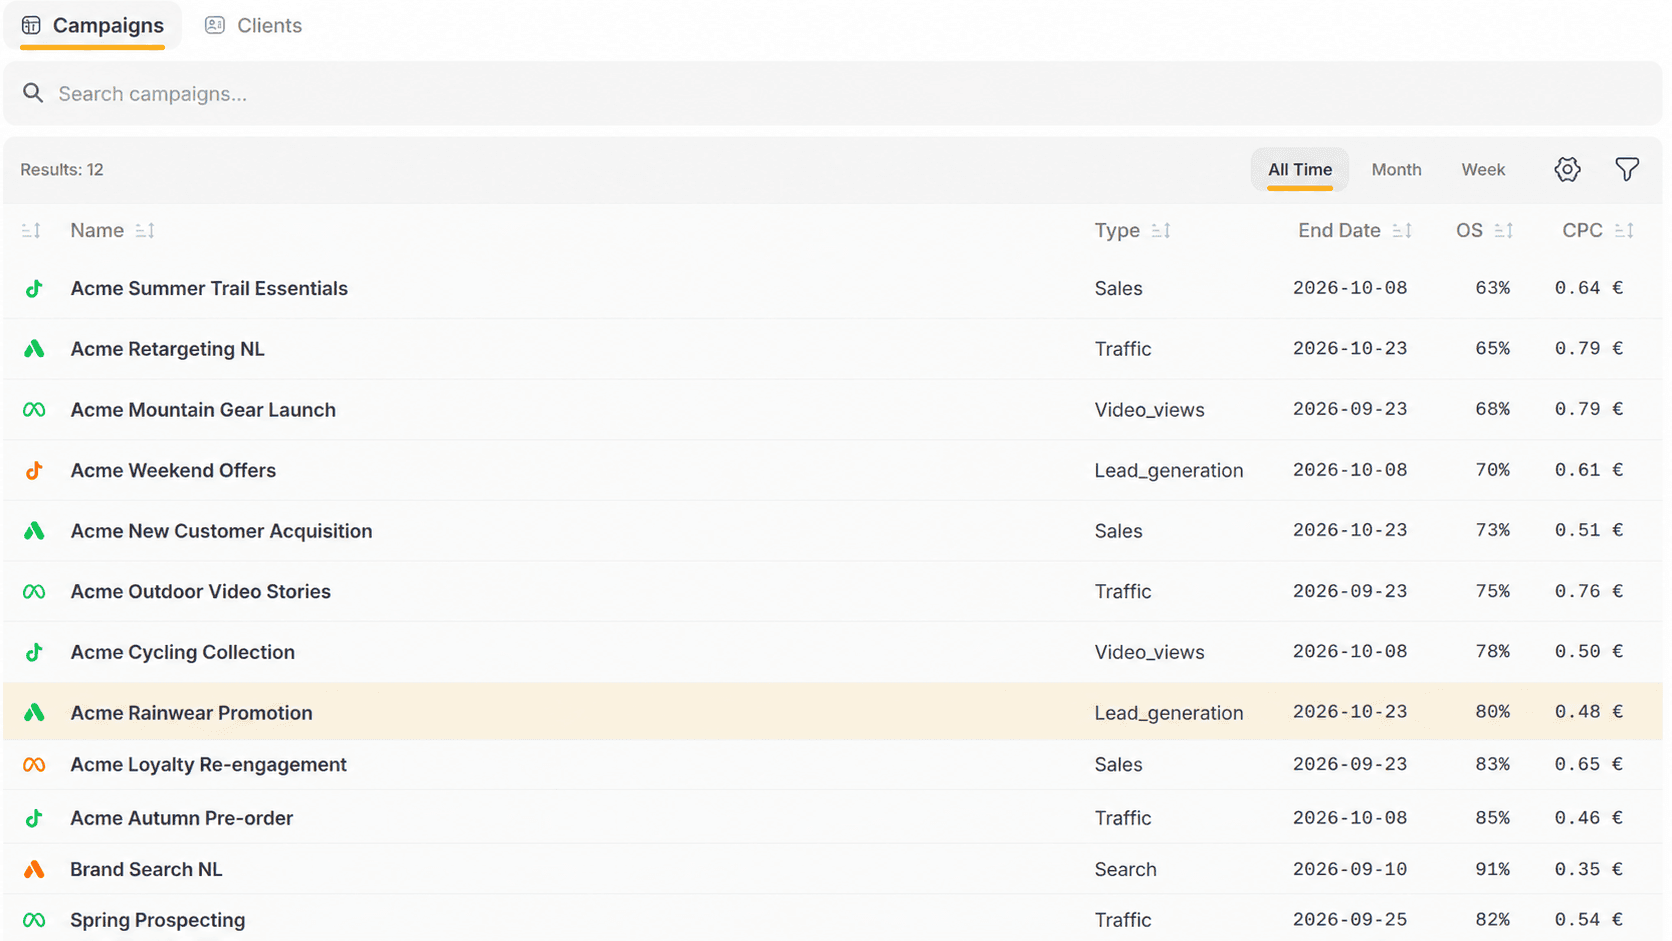Viewport: 1672px width, 941px height.
Task: Click the TikTok icon for Acme Weekend Offers
Action: pos(34,471)
